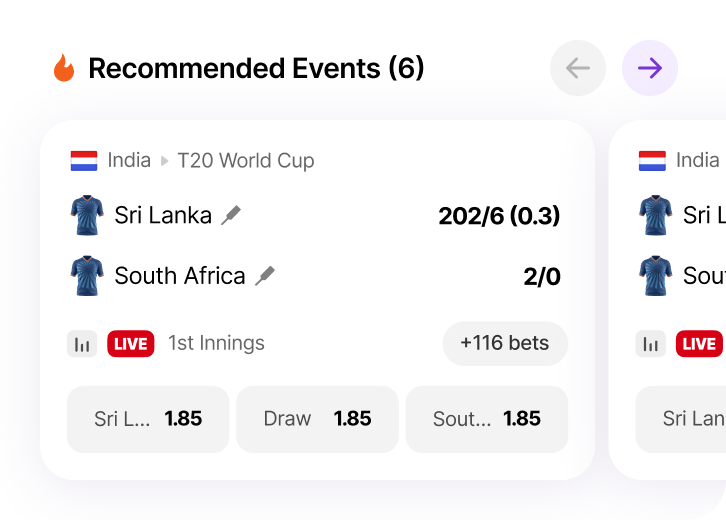The height and width of the screenshot is (520, 726).
Task: Go to previous recommended events
Action: tap(578, 68)
